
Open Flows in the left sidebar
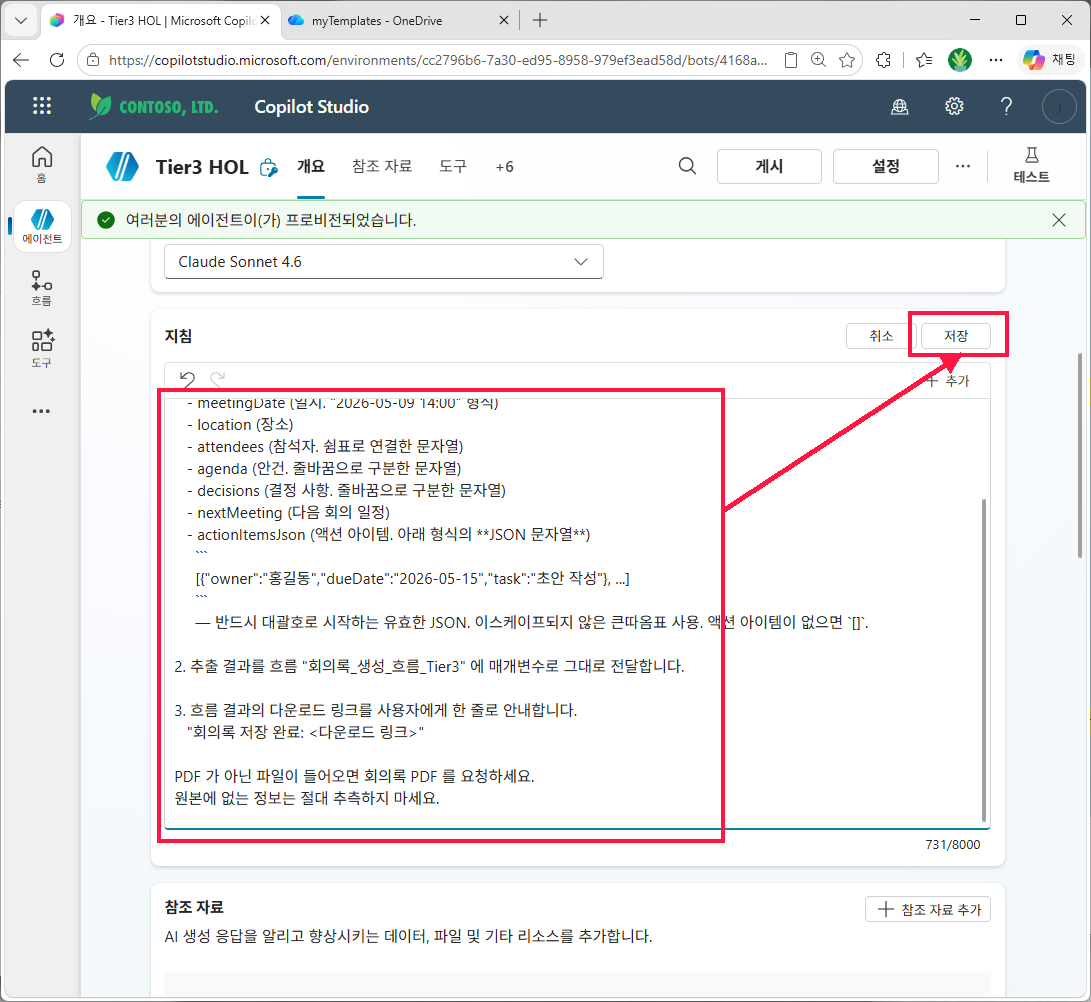tap(42, 288)
